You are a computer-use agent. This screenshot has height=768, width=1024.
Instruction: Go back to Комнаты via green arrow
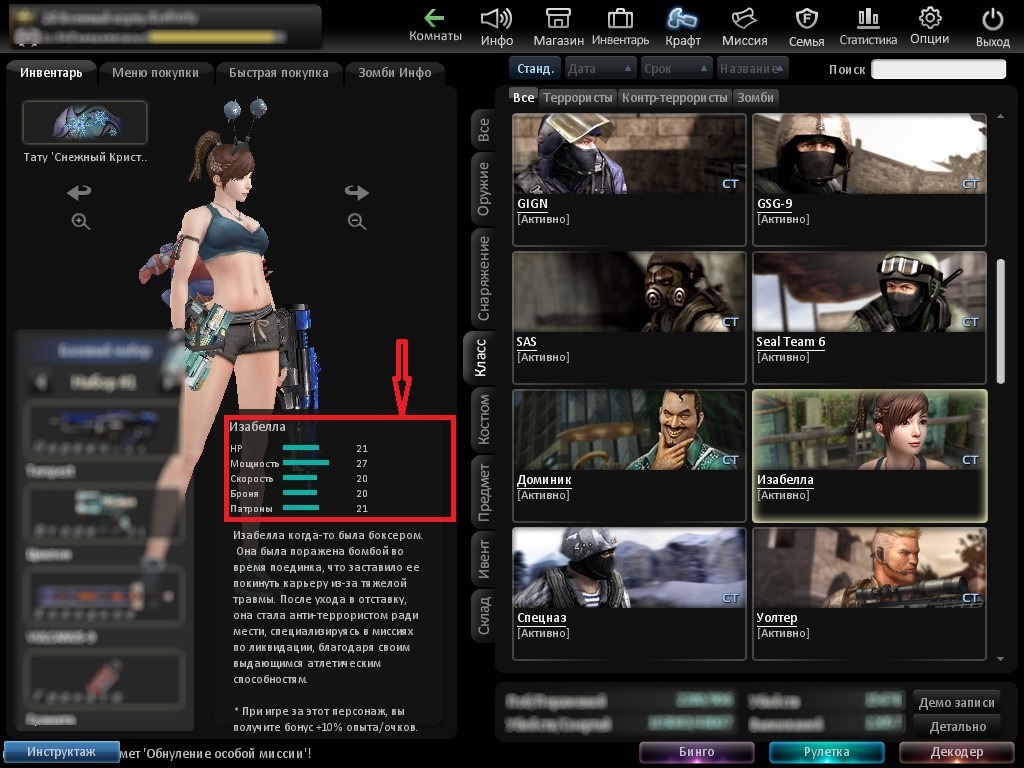pos(435,26)
